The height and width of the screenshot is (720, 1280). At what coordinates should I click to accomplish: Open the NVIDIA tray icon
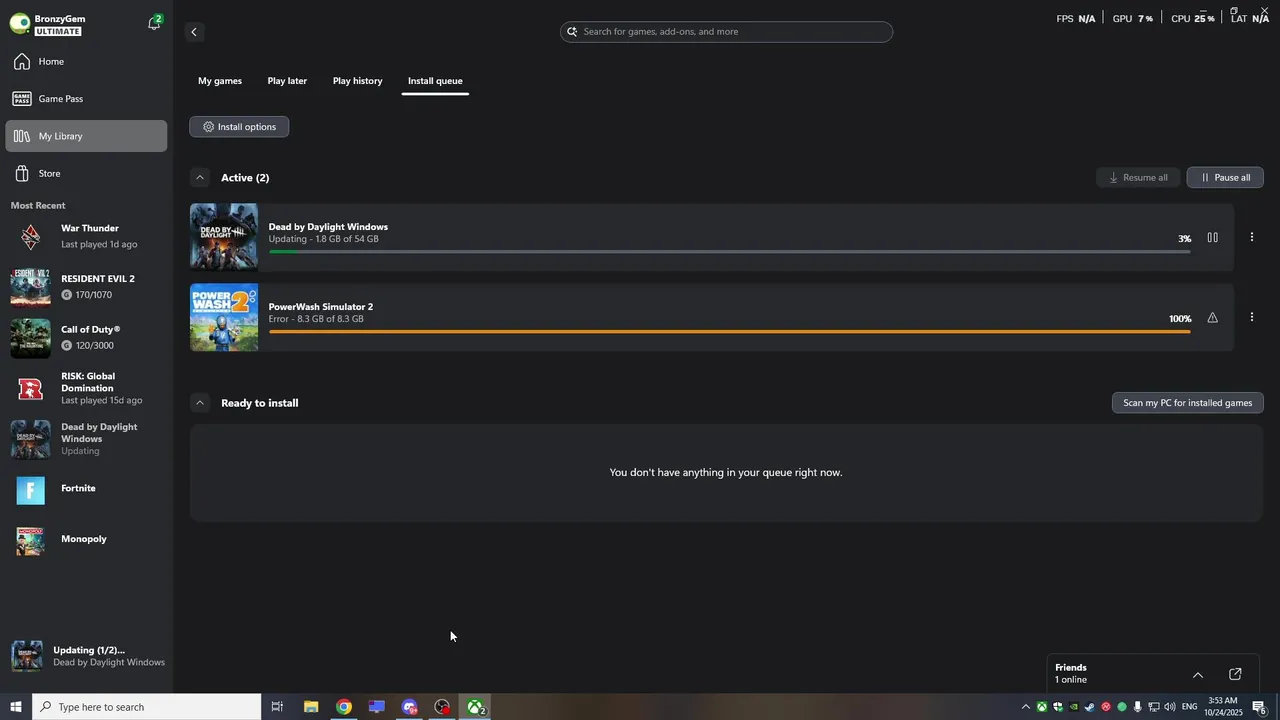(x=1074, y=707)
